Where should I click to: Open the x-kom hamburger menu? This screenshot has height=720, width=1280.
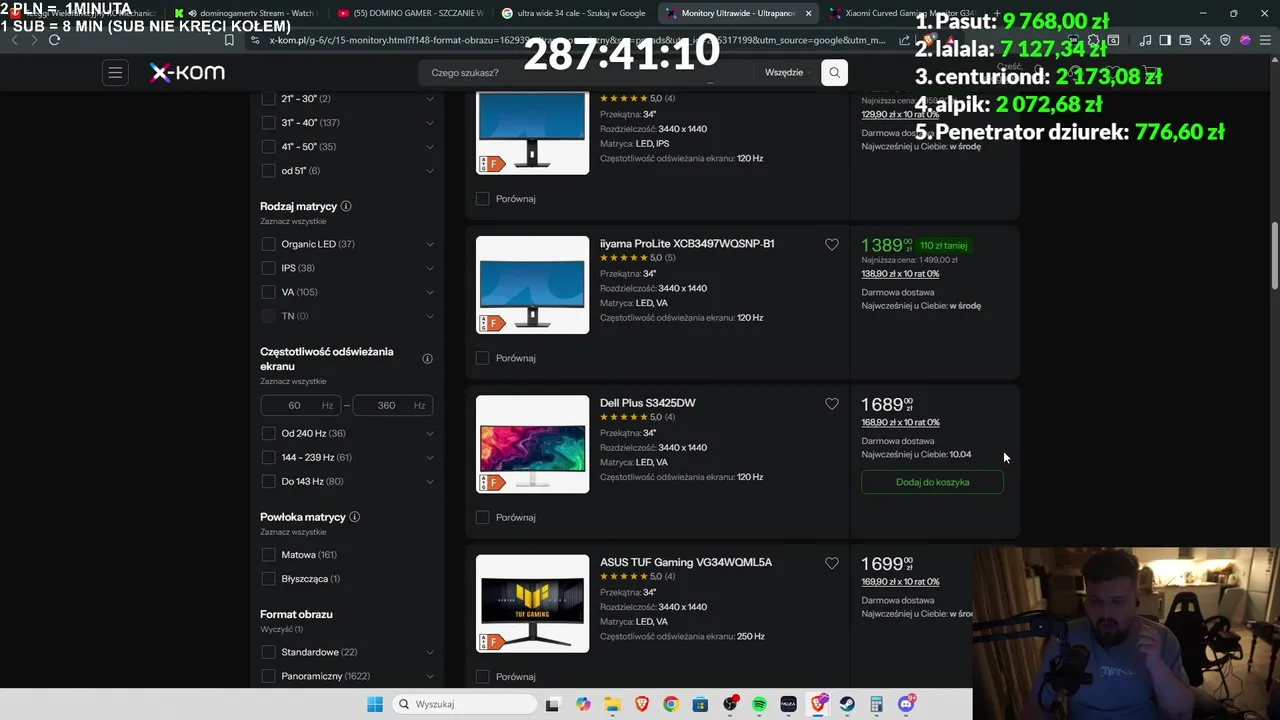[x=115, y=72]
